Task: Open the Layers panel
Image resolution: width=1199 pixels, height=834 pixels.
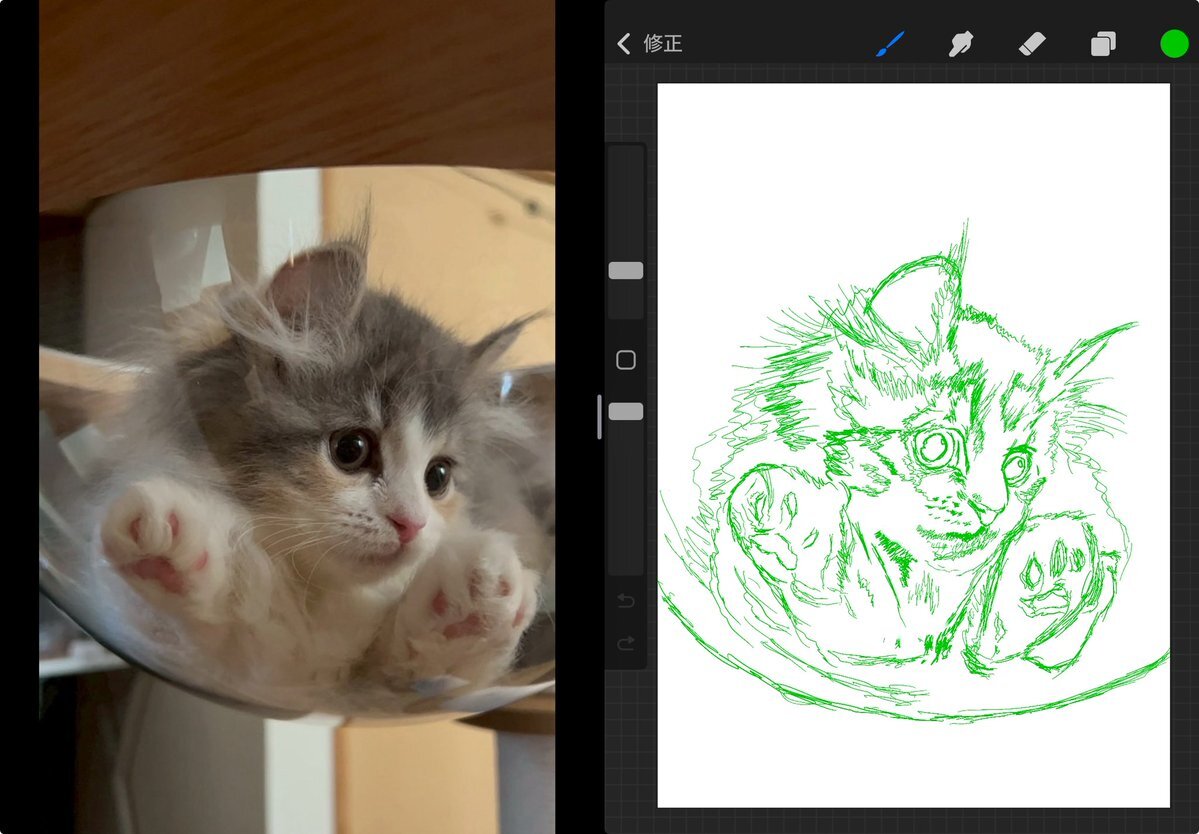Action: pyautogui.click(x=1103, y=44)
